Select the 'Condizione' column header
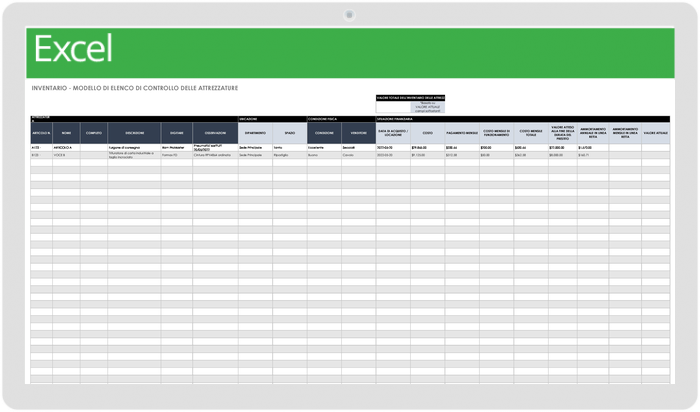 (324, 133)
